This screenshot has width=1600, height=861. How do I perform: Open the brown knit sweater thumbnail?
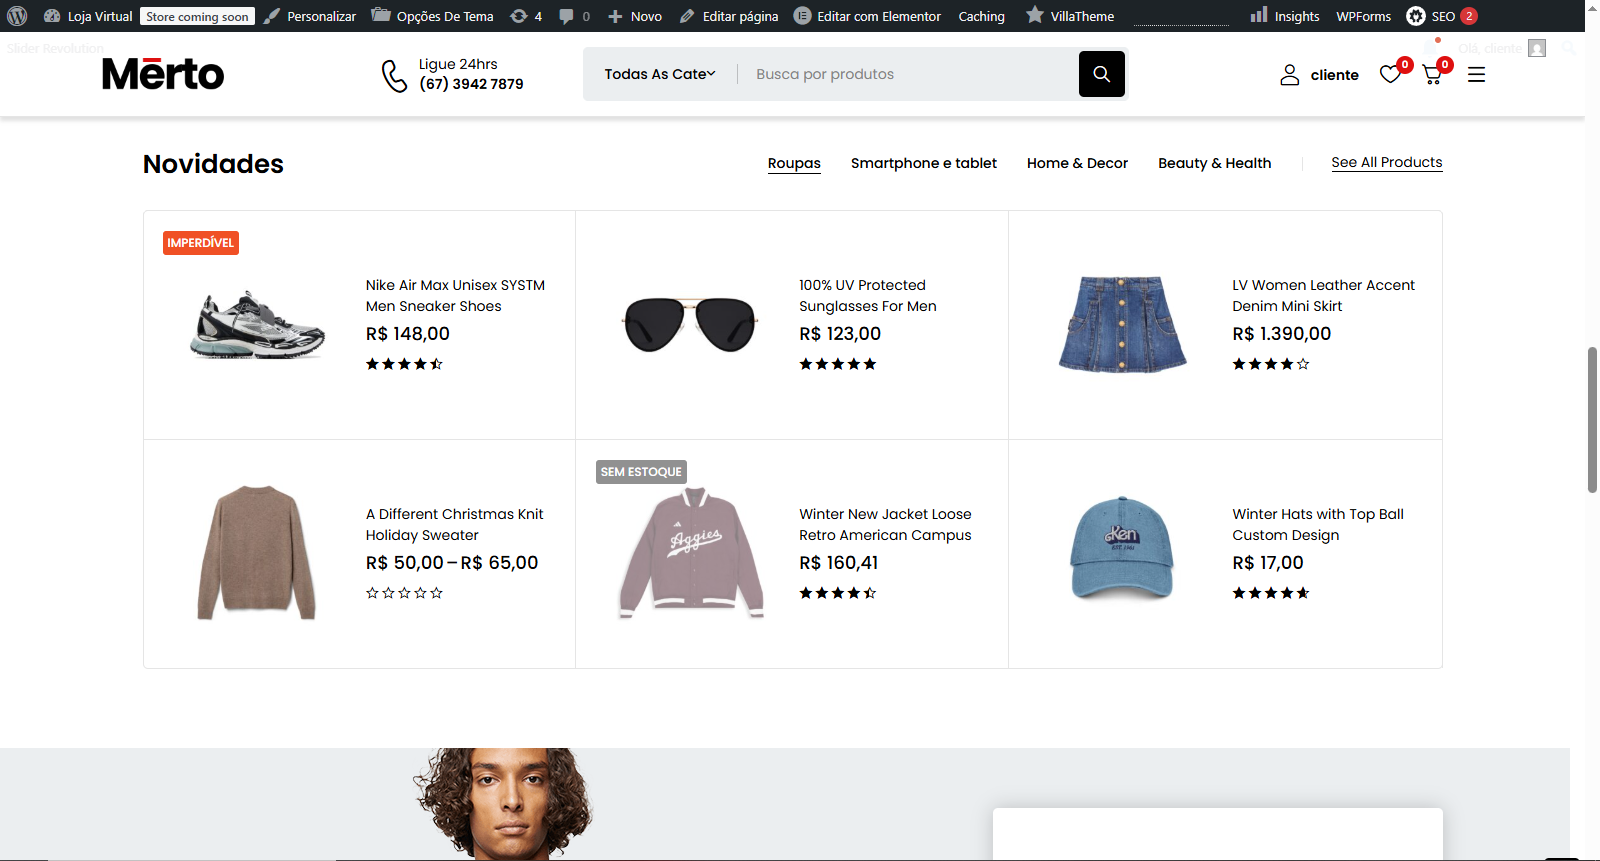tap(257, 553)
